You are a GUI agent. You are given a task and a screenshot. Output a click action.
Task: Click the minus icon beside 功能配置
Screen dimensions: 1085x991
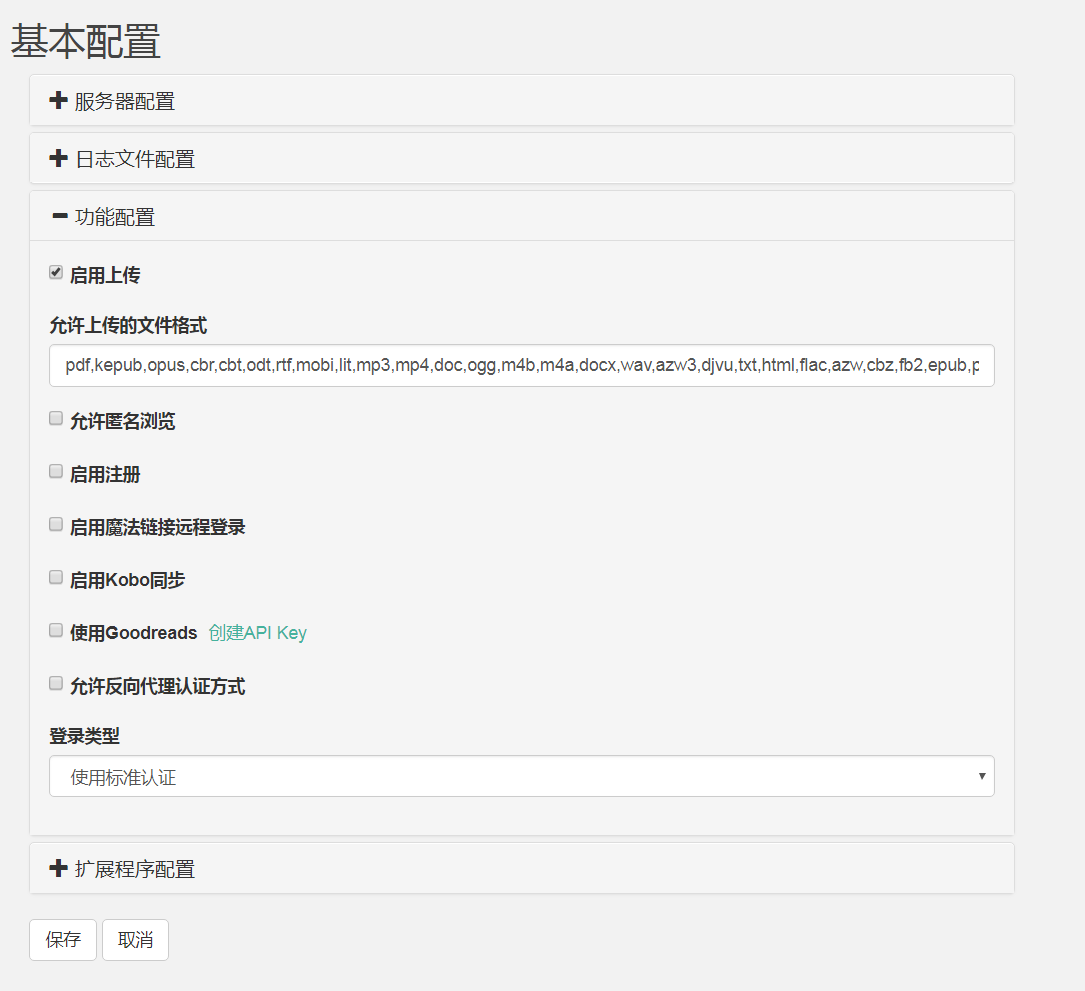click(x=59, y=216)
